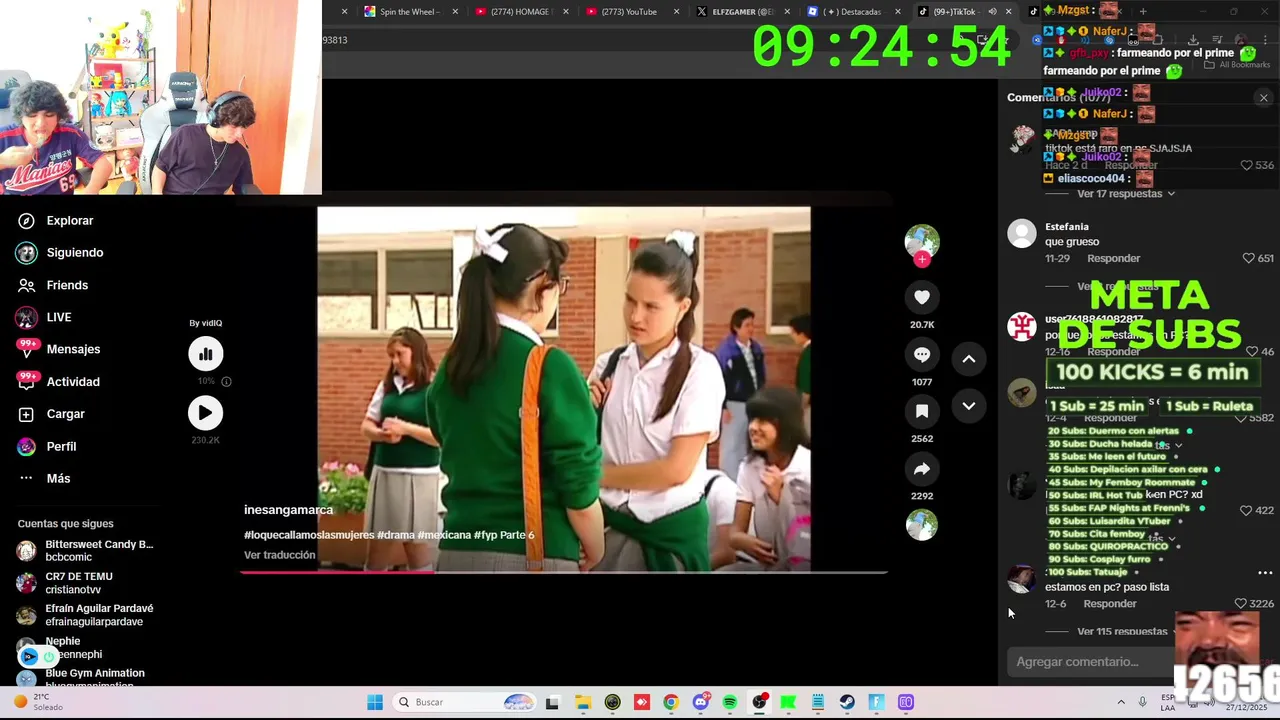Expand the Más menu
Screen dimensions: 1280x720
(44, 478)
